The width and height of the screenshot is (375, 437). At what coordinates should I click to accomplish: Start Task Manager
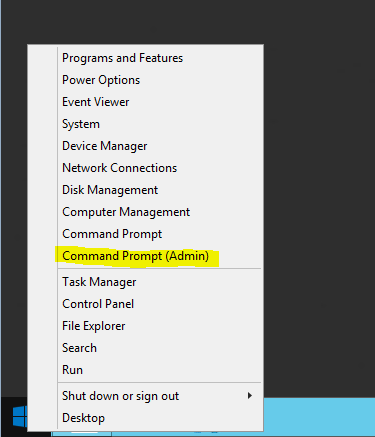point(99,282)
